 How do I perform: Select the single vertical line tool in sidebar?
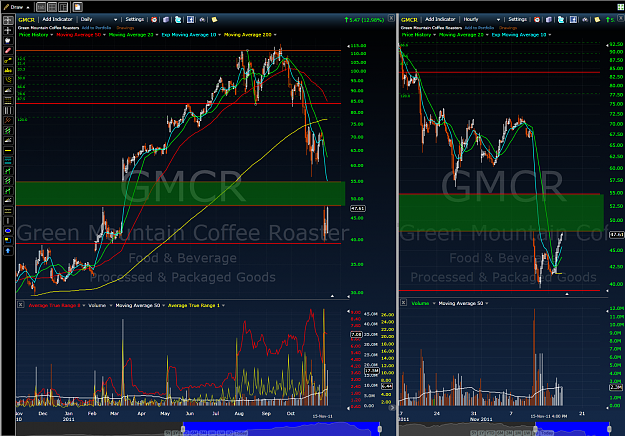click(8, 221)
